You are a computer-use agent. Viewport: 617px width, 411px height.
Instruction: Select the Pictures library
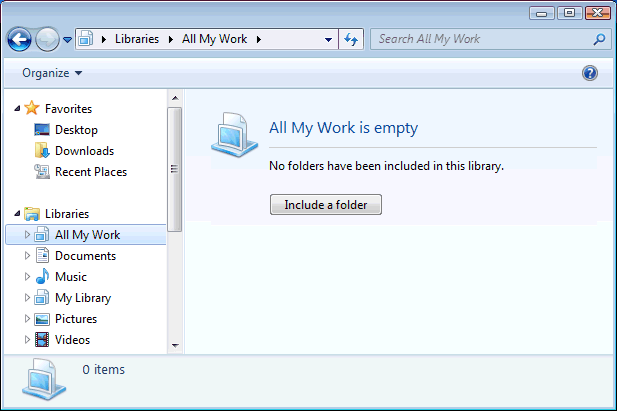tap(76, 319)
